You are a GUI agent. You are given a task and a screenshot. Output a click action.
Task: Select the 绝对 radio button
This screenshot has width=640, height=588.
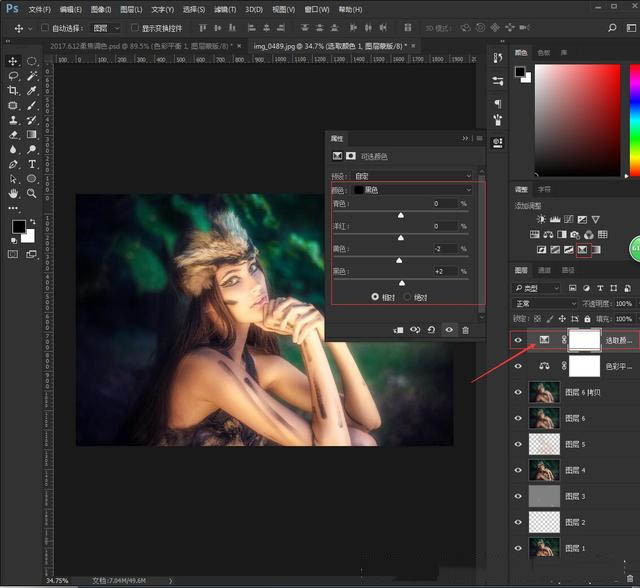tap(408, 297)
